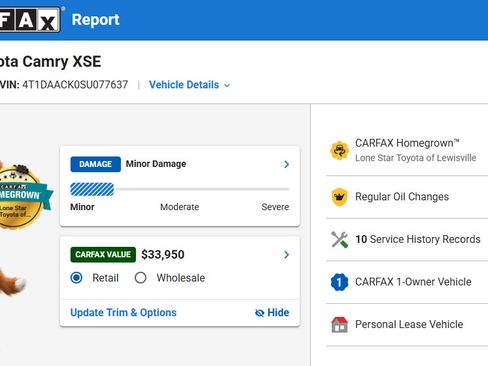Click the CARFAX logo in header
Viewport: 488px width, 366px height.
tap(30, 20)
